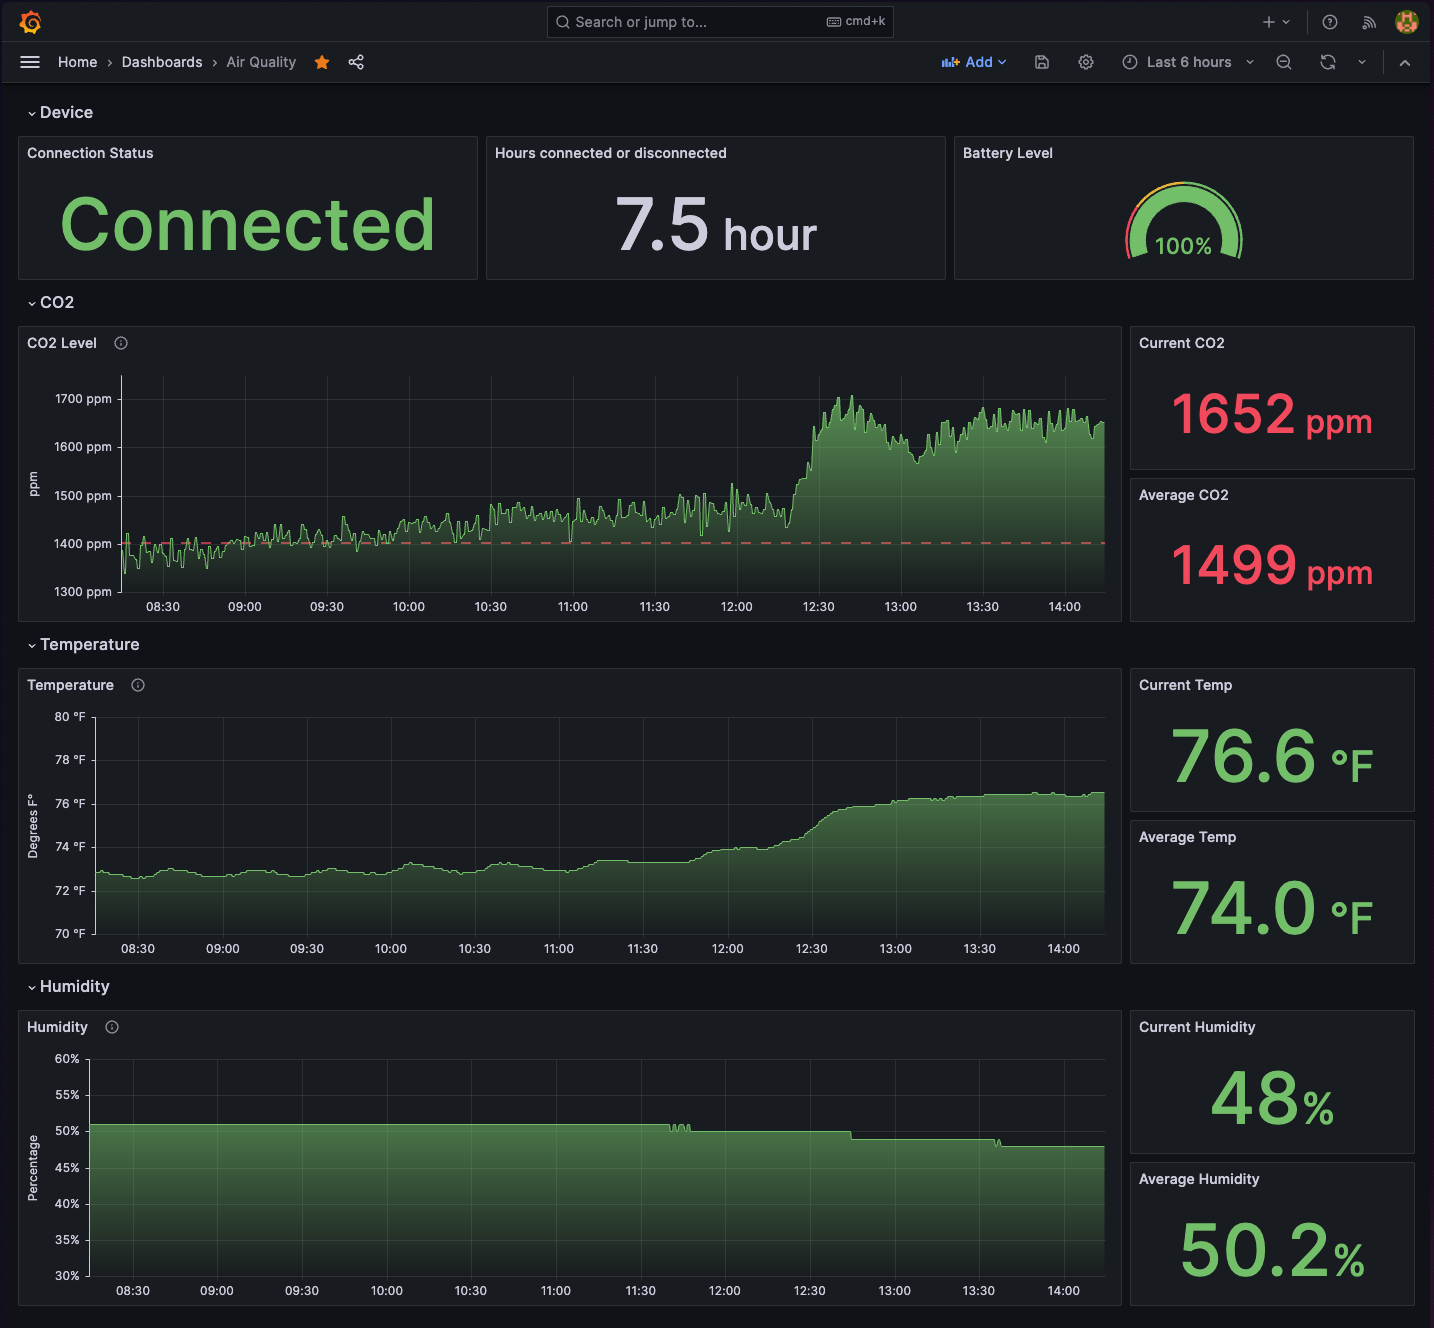Open the help question-mark menu

tap(1330, 22)
